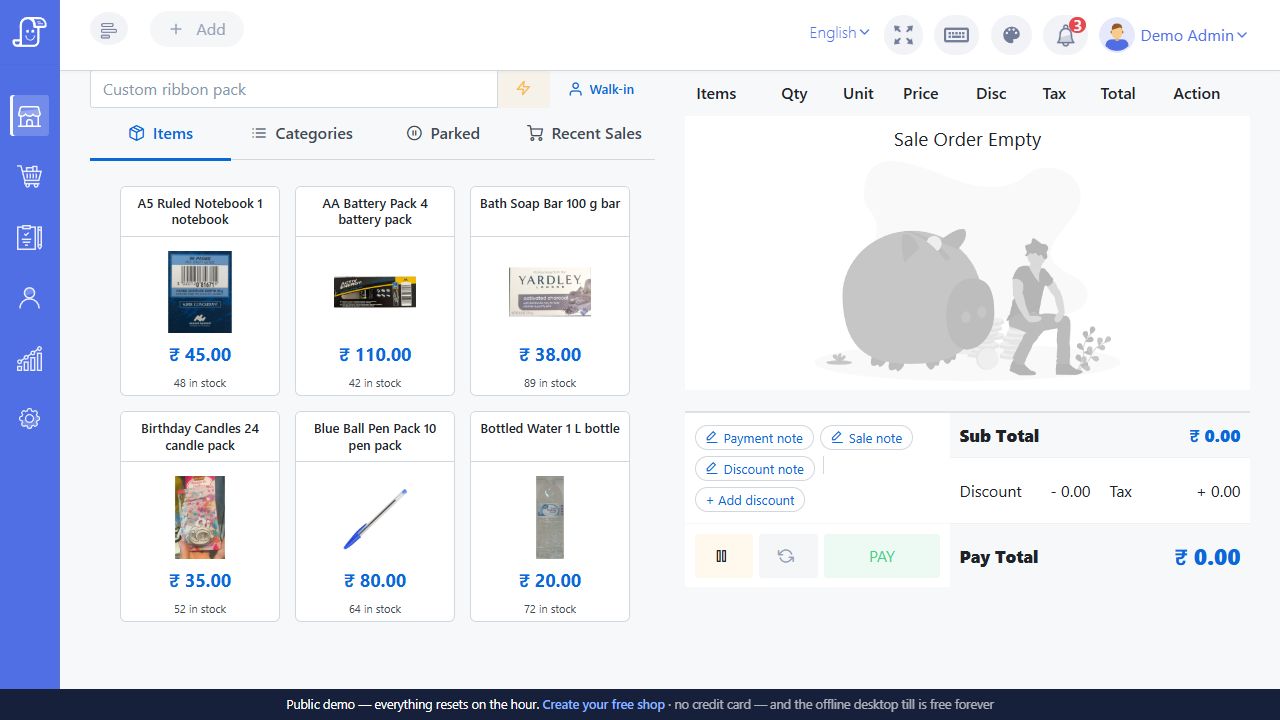
Task: Enter fullscreen mode with the expand icon
Action: coord(903,35)
